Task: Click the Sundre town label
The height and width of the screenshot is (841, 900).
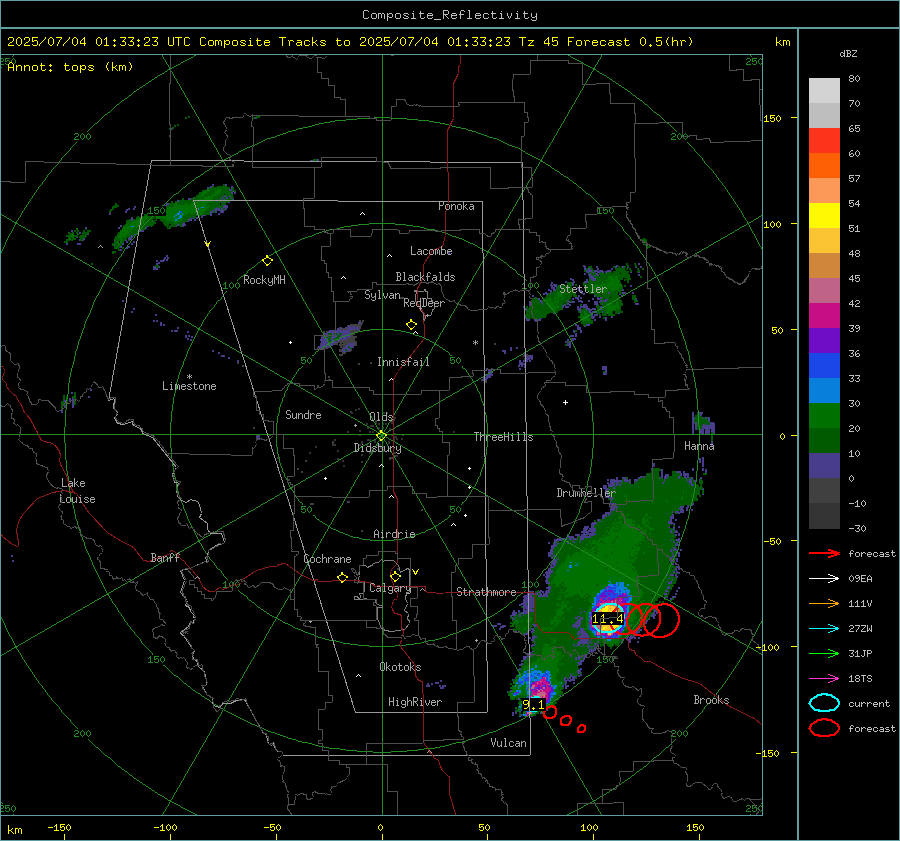Action: click(x=304, y=415)
